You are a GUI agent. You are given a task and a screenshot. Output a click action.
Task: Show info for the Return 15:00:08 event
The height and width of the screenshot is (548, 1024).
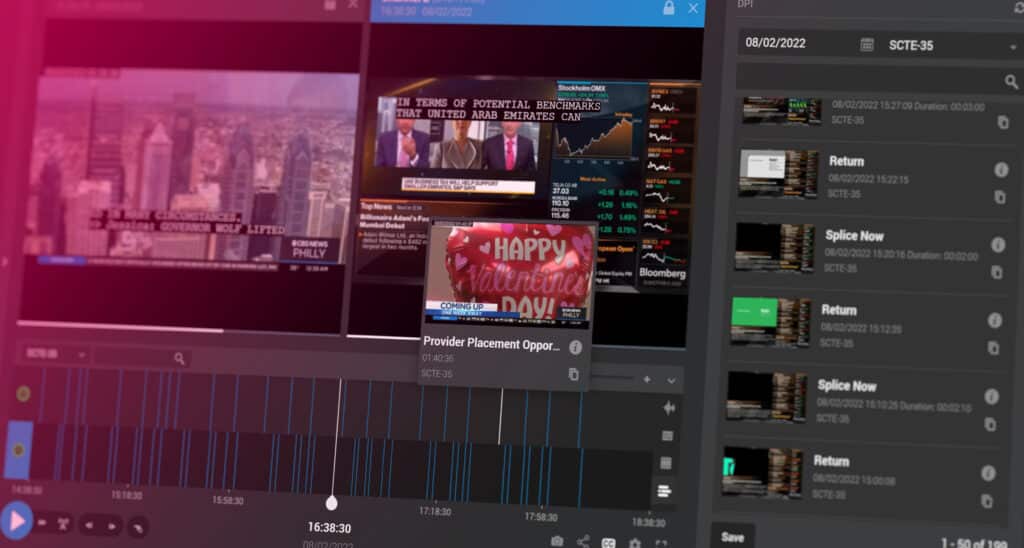point(988,473)
